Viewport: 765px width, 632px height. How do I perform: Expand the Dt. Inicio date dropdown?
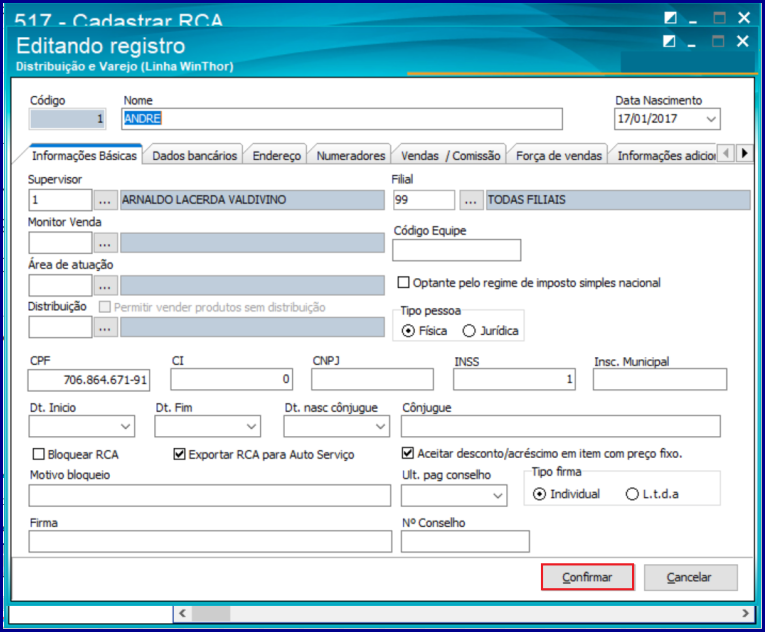[x=125, y=427]
